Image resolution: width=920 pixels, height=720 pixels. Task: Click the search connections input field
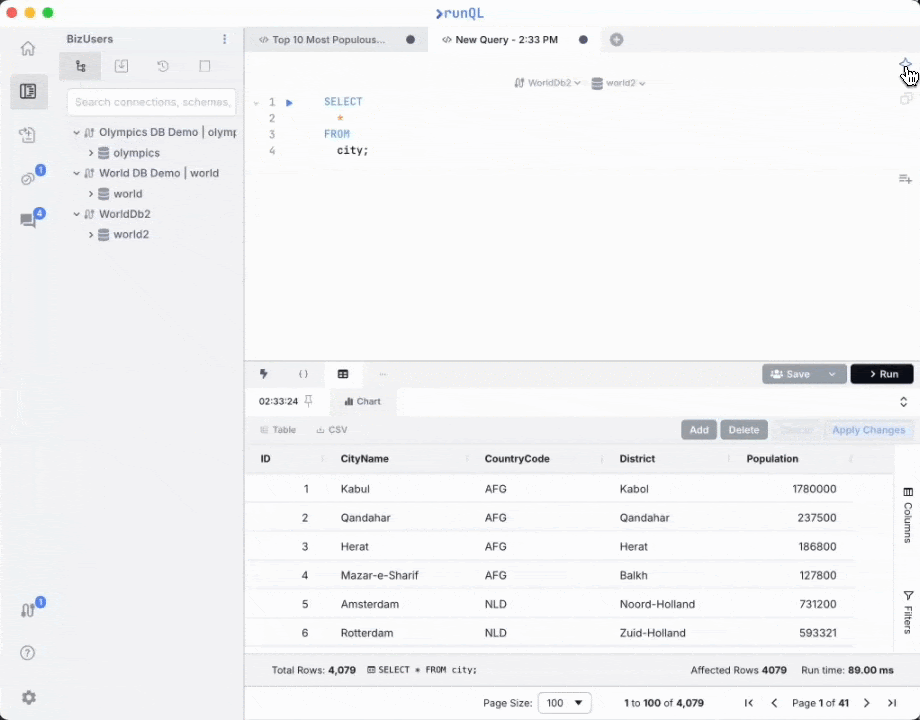coord(151,102)
